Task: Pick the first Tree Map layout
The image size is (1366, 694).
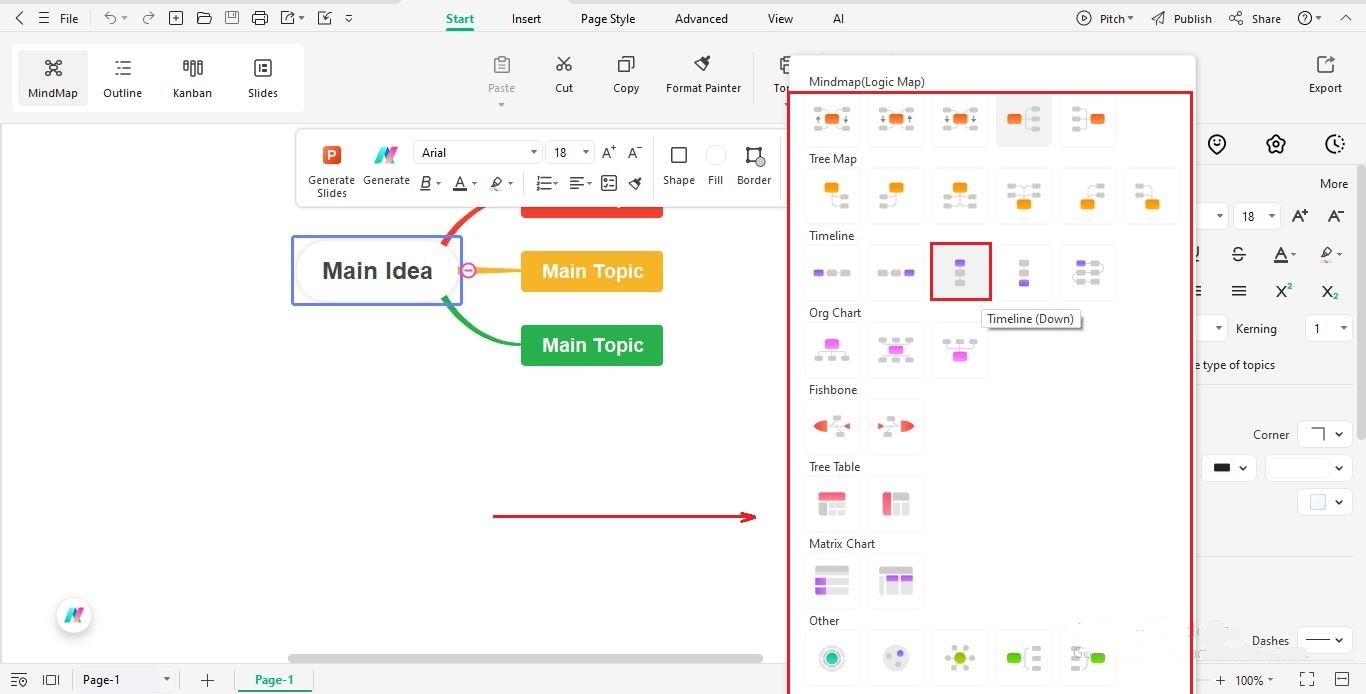Action: (x=832, y=195)
